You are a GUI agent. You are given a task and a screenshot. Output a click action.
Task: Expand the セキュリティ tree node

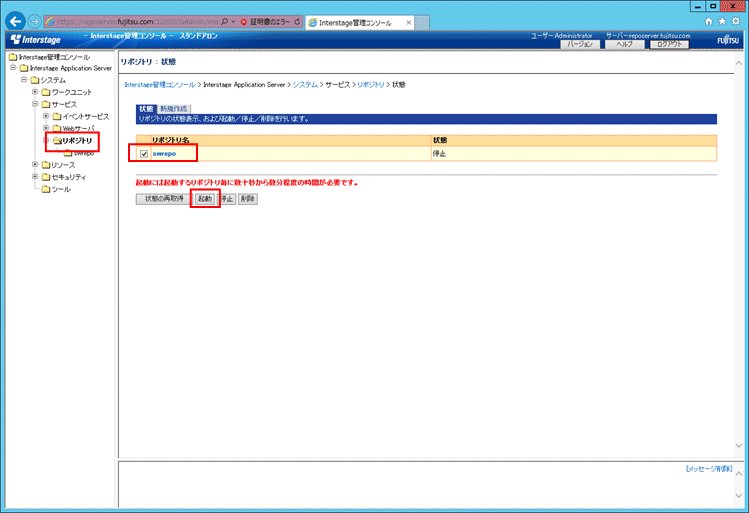pyautogui.click(x=35, y=177)
